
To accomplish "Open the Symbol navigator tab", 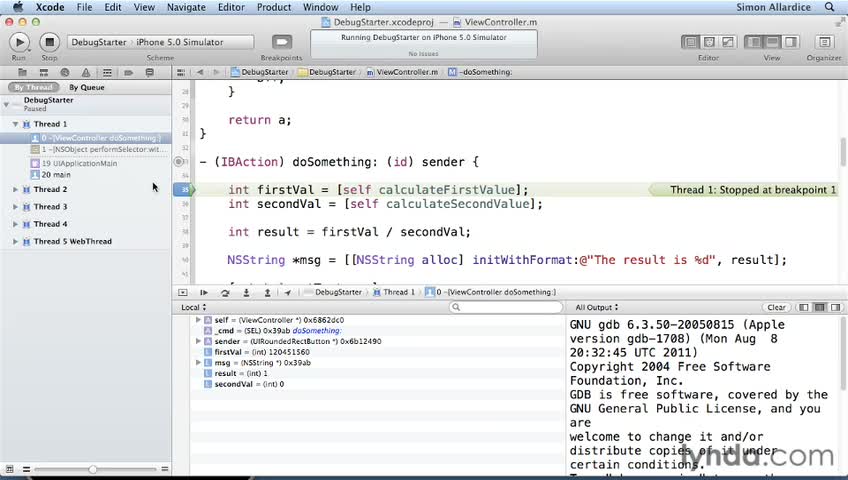I will point(44,72).
